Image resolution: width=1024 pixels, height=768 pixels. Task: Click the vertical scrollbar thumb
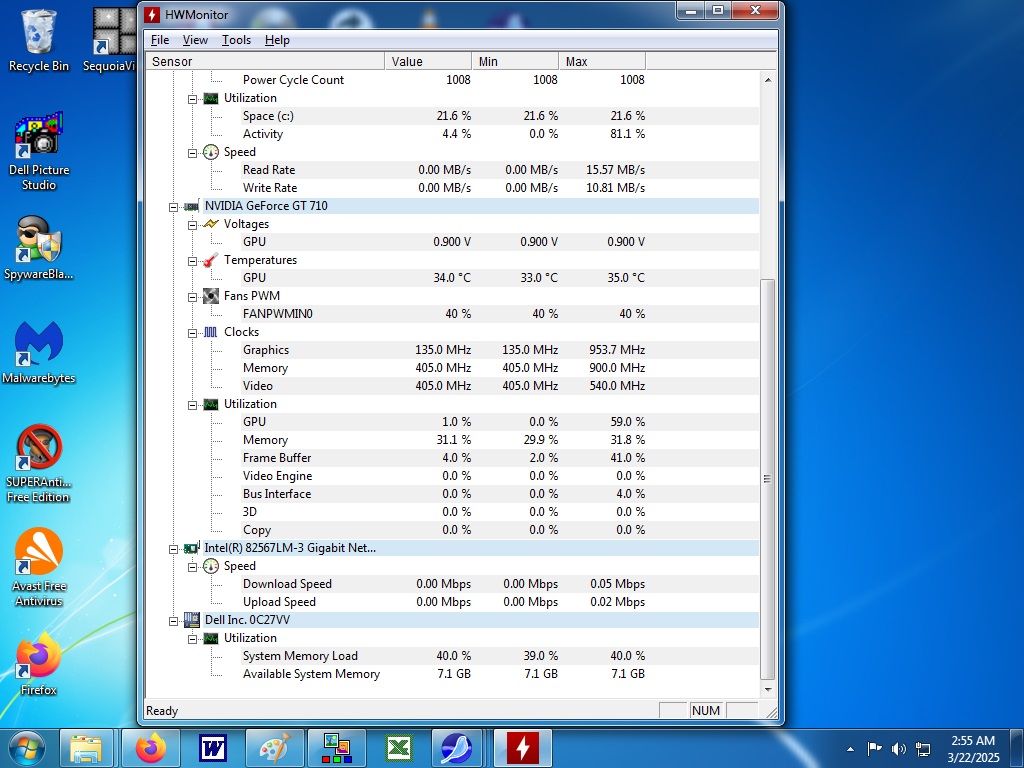pyautogui.click(x=768, y=479)
